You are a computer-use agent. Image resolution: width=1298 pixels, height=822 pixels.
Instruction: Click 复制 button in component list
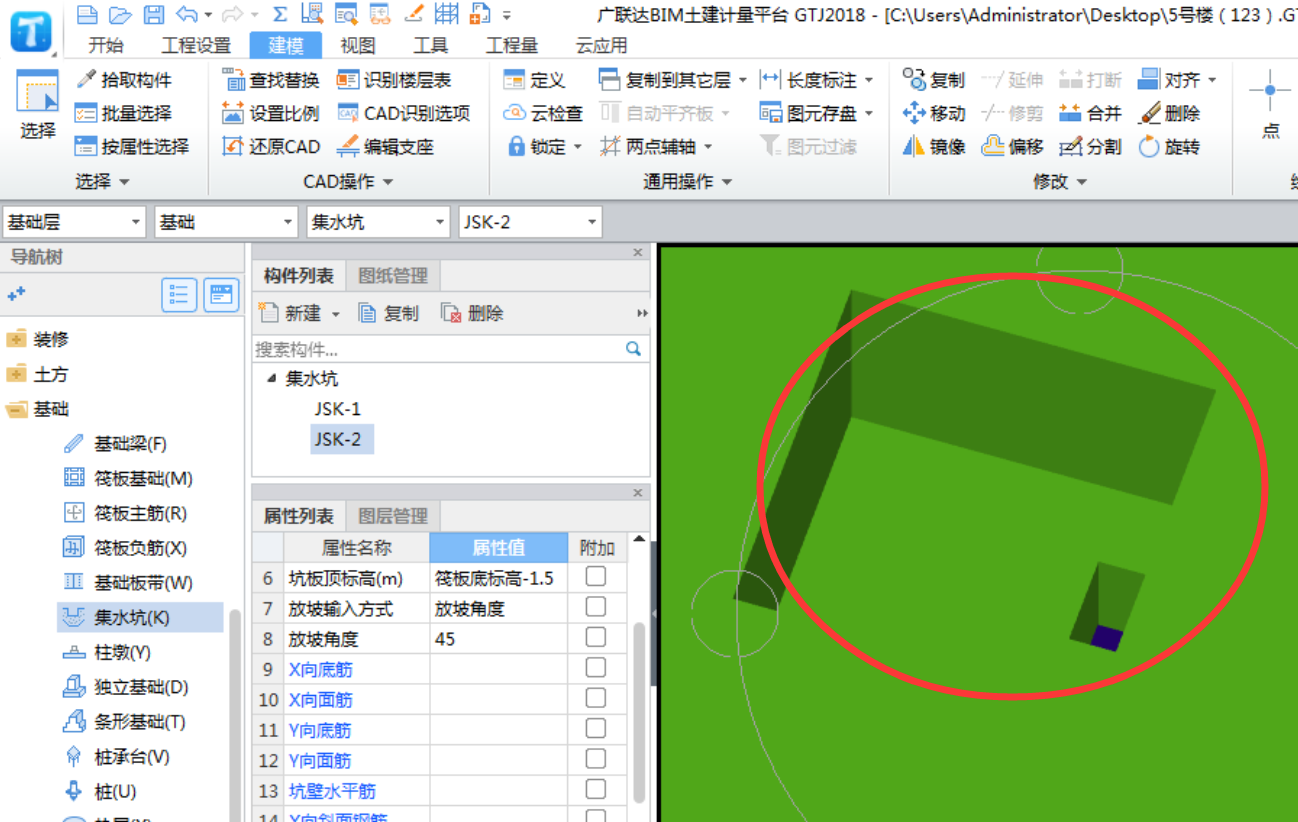click(389, 314)
